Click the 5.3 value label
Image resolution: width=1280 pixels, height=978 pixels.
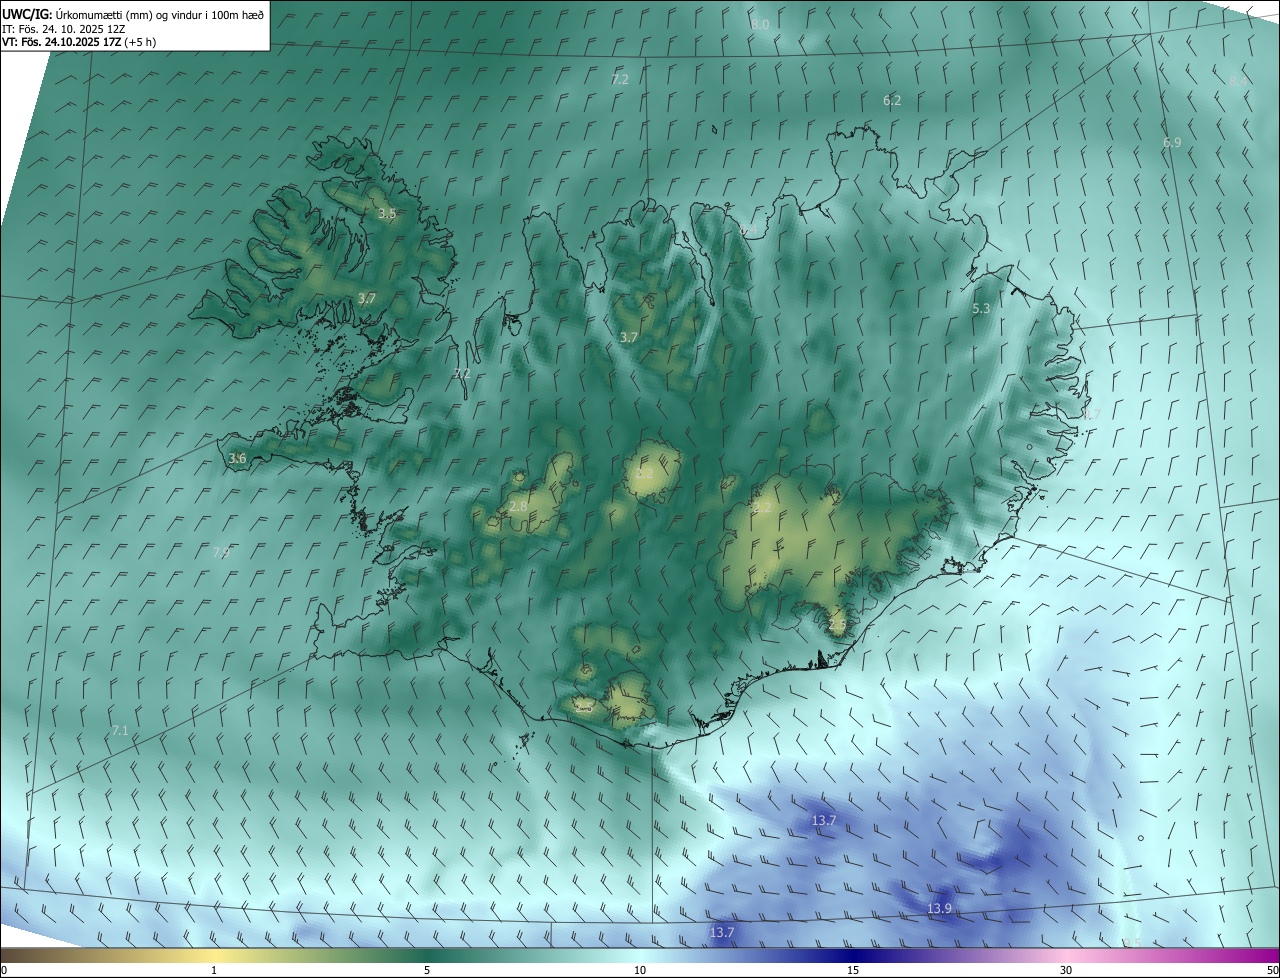pos(981,309)
